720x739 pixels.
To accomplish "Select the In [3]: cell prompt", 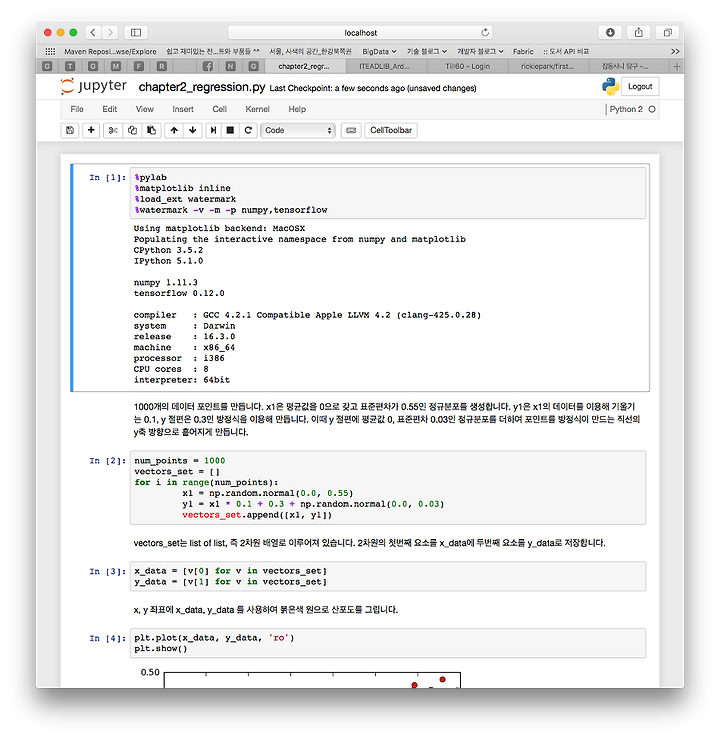I will pos(107,571).
